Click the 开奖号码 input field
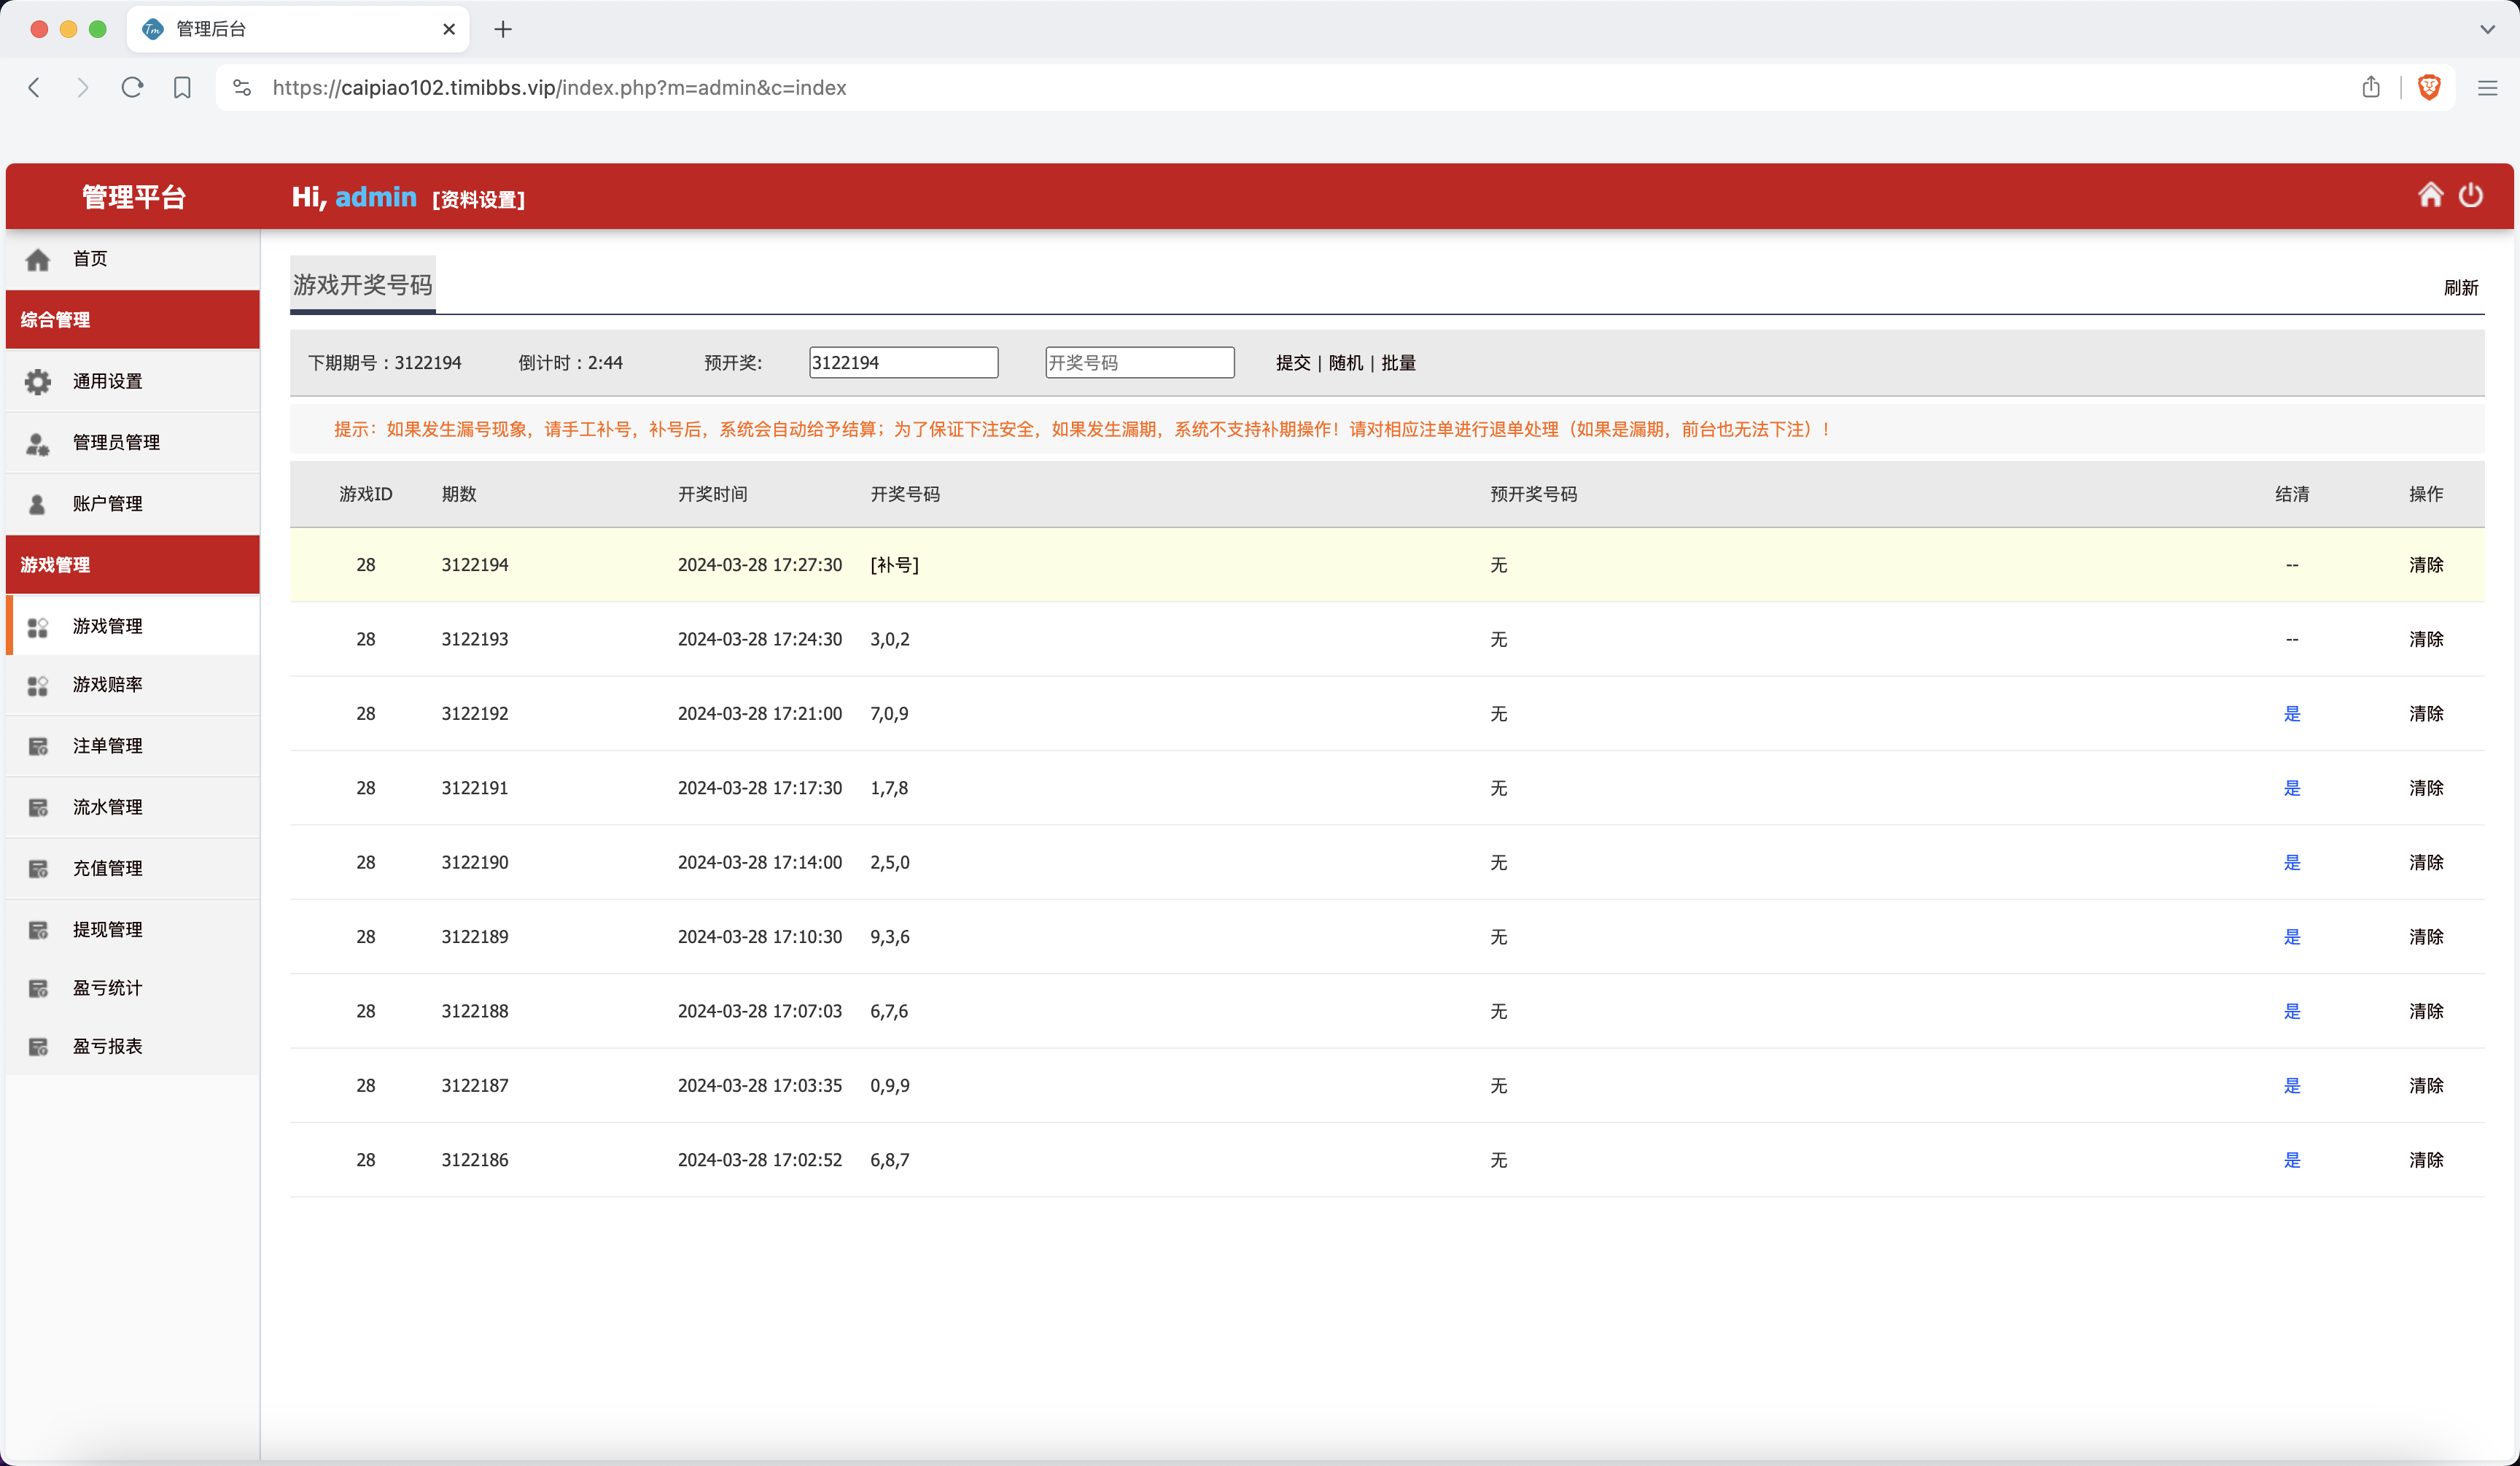This screenshot has height=1466, width=2520. pyautogui.click(x=1139, y=363)
